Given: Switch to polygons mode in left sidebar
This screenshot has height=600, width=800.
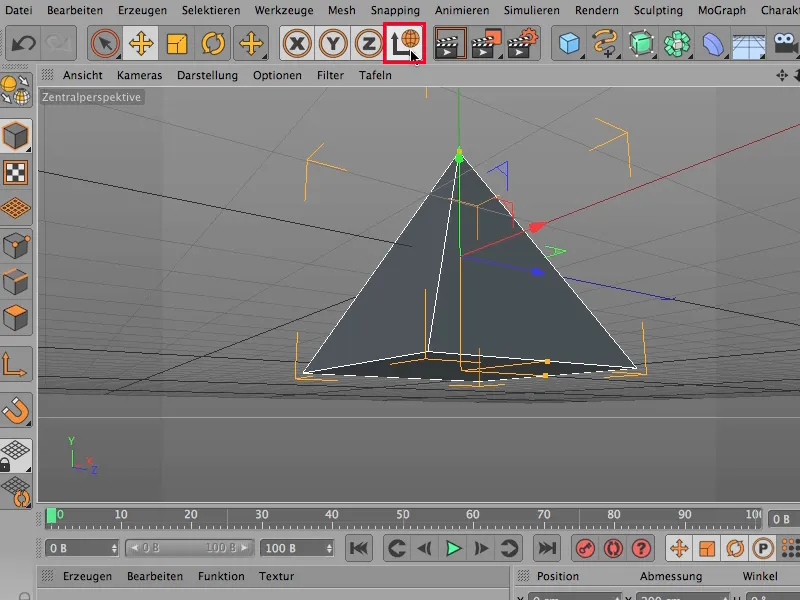Looking at the screenshot, I should pyautogui.click(x=16, y=319).
